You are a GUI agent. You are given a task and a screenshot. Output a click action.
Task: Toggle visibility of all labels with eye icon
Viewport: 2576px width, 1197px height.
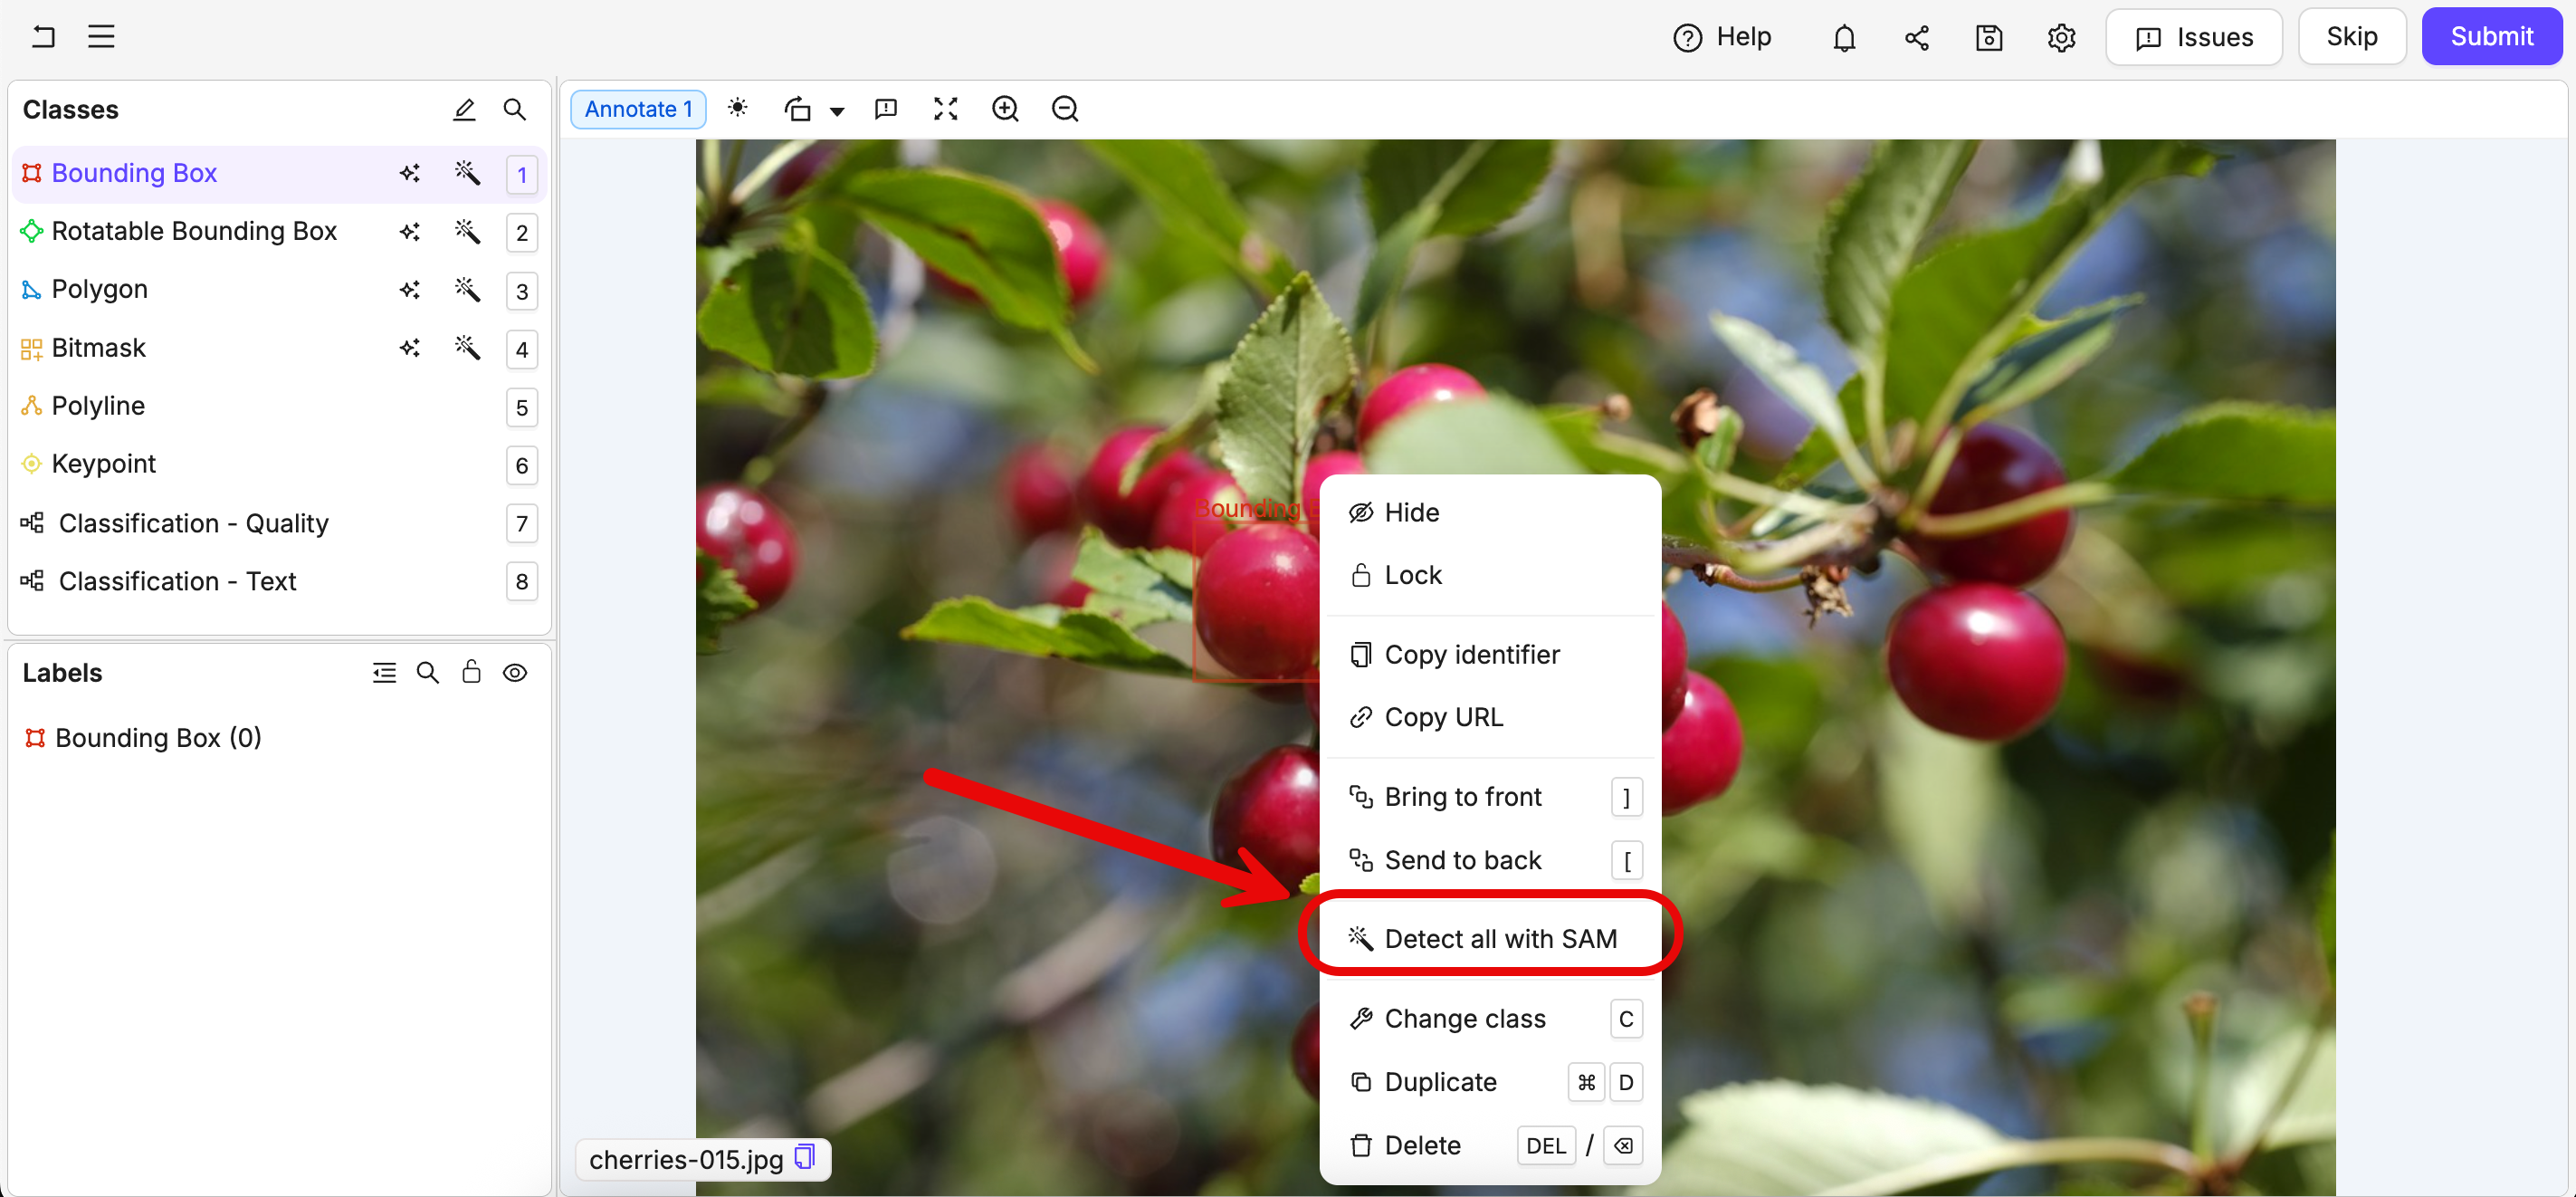click(x=515, y=673)
